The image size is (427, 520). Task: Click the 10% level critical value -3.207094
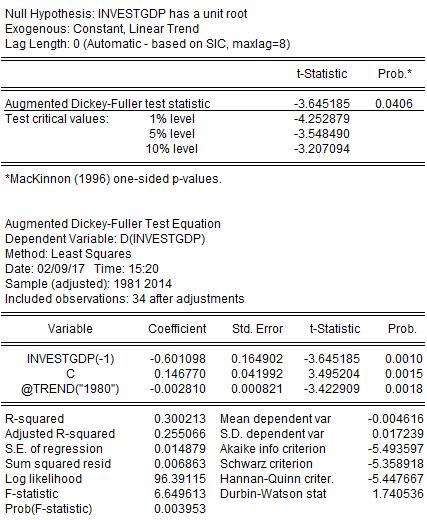coord(322,149)
